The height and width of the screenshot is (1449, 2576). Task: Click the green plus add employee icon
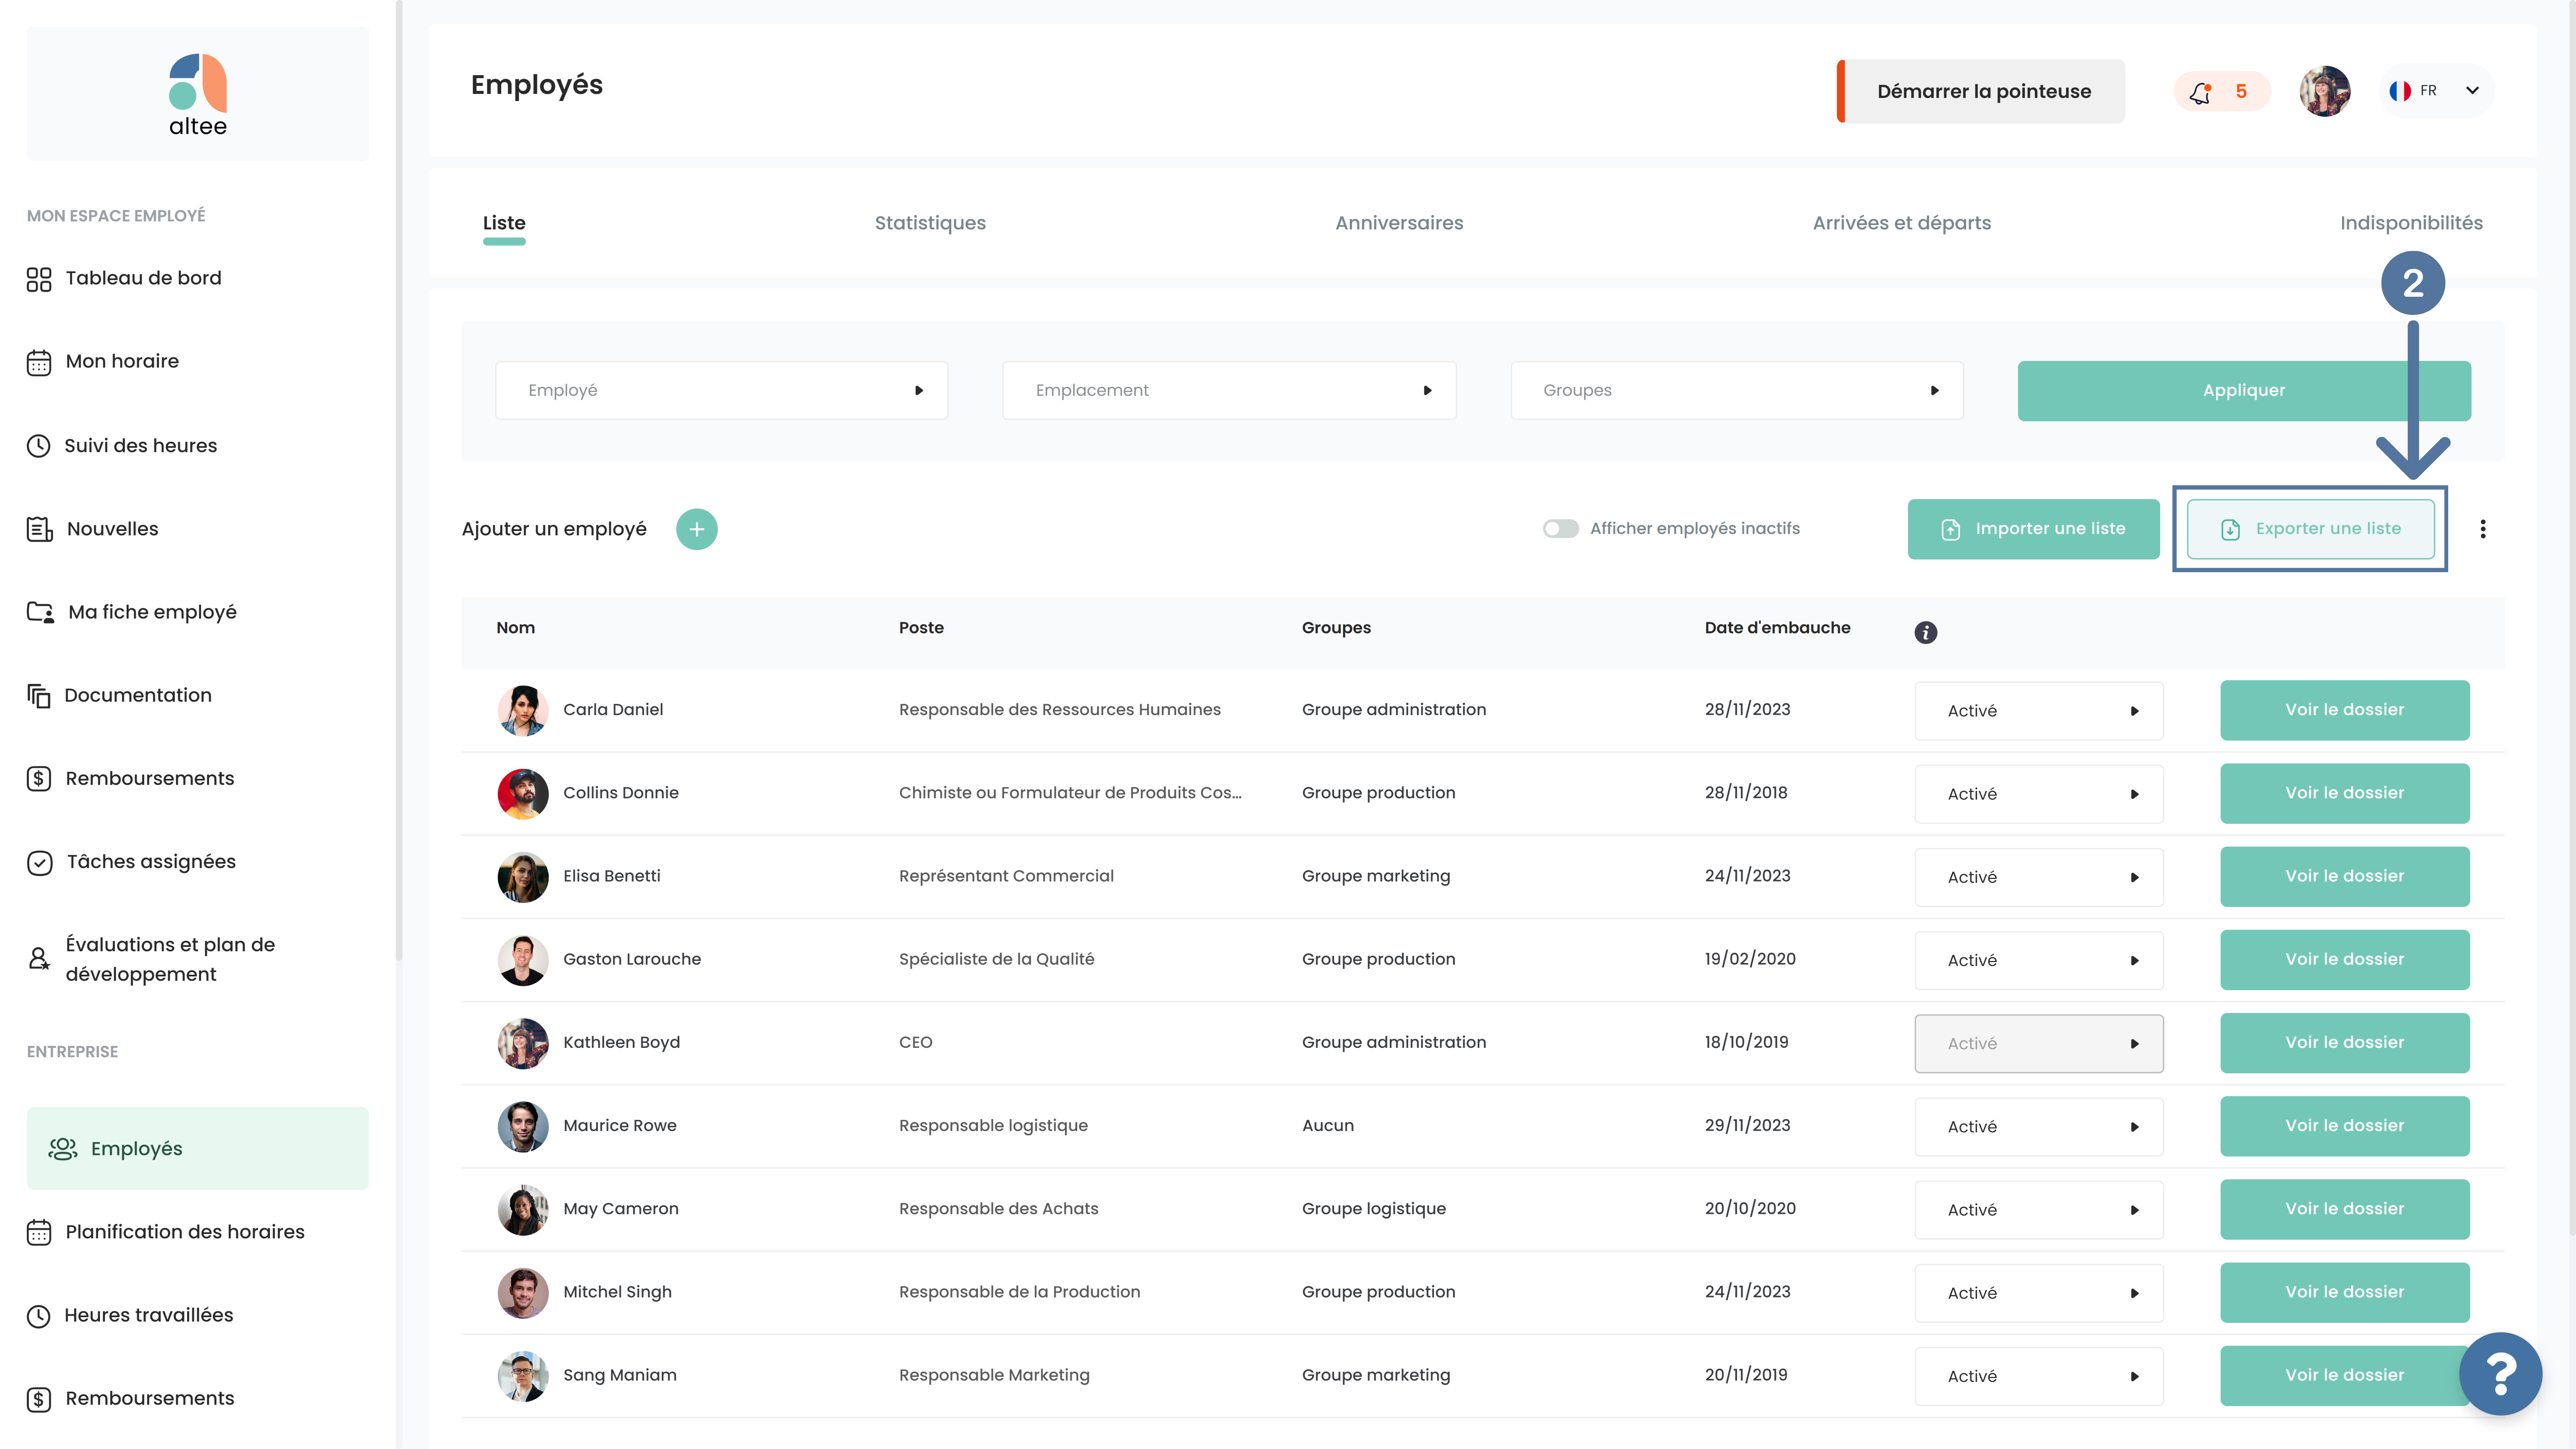click(697, 529)
